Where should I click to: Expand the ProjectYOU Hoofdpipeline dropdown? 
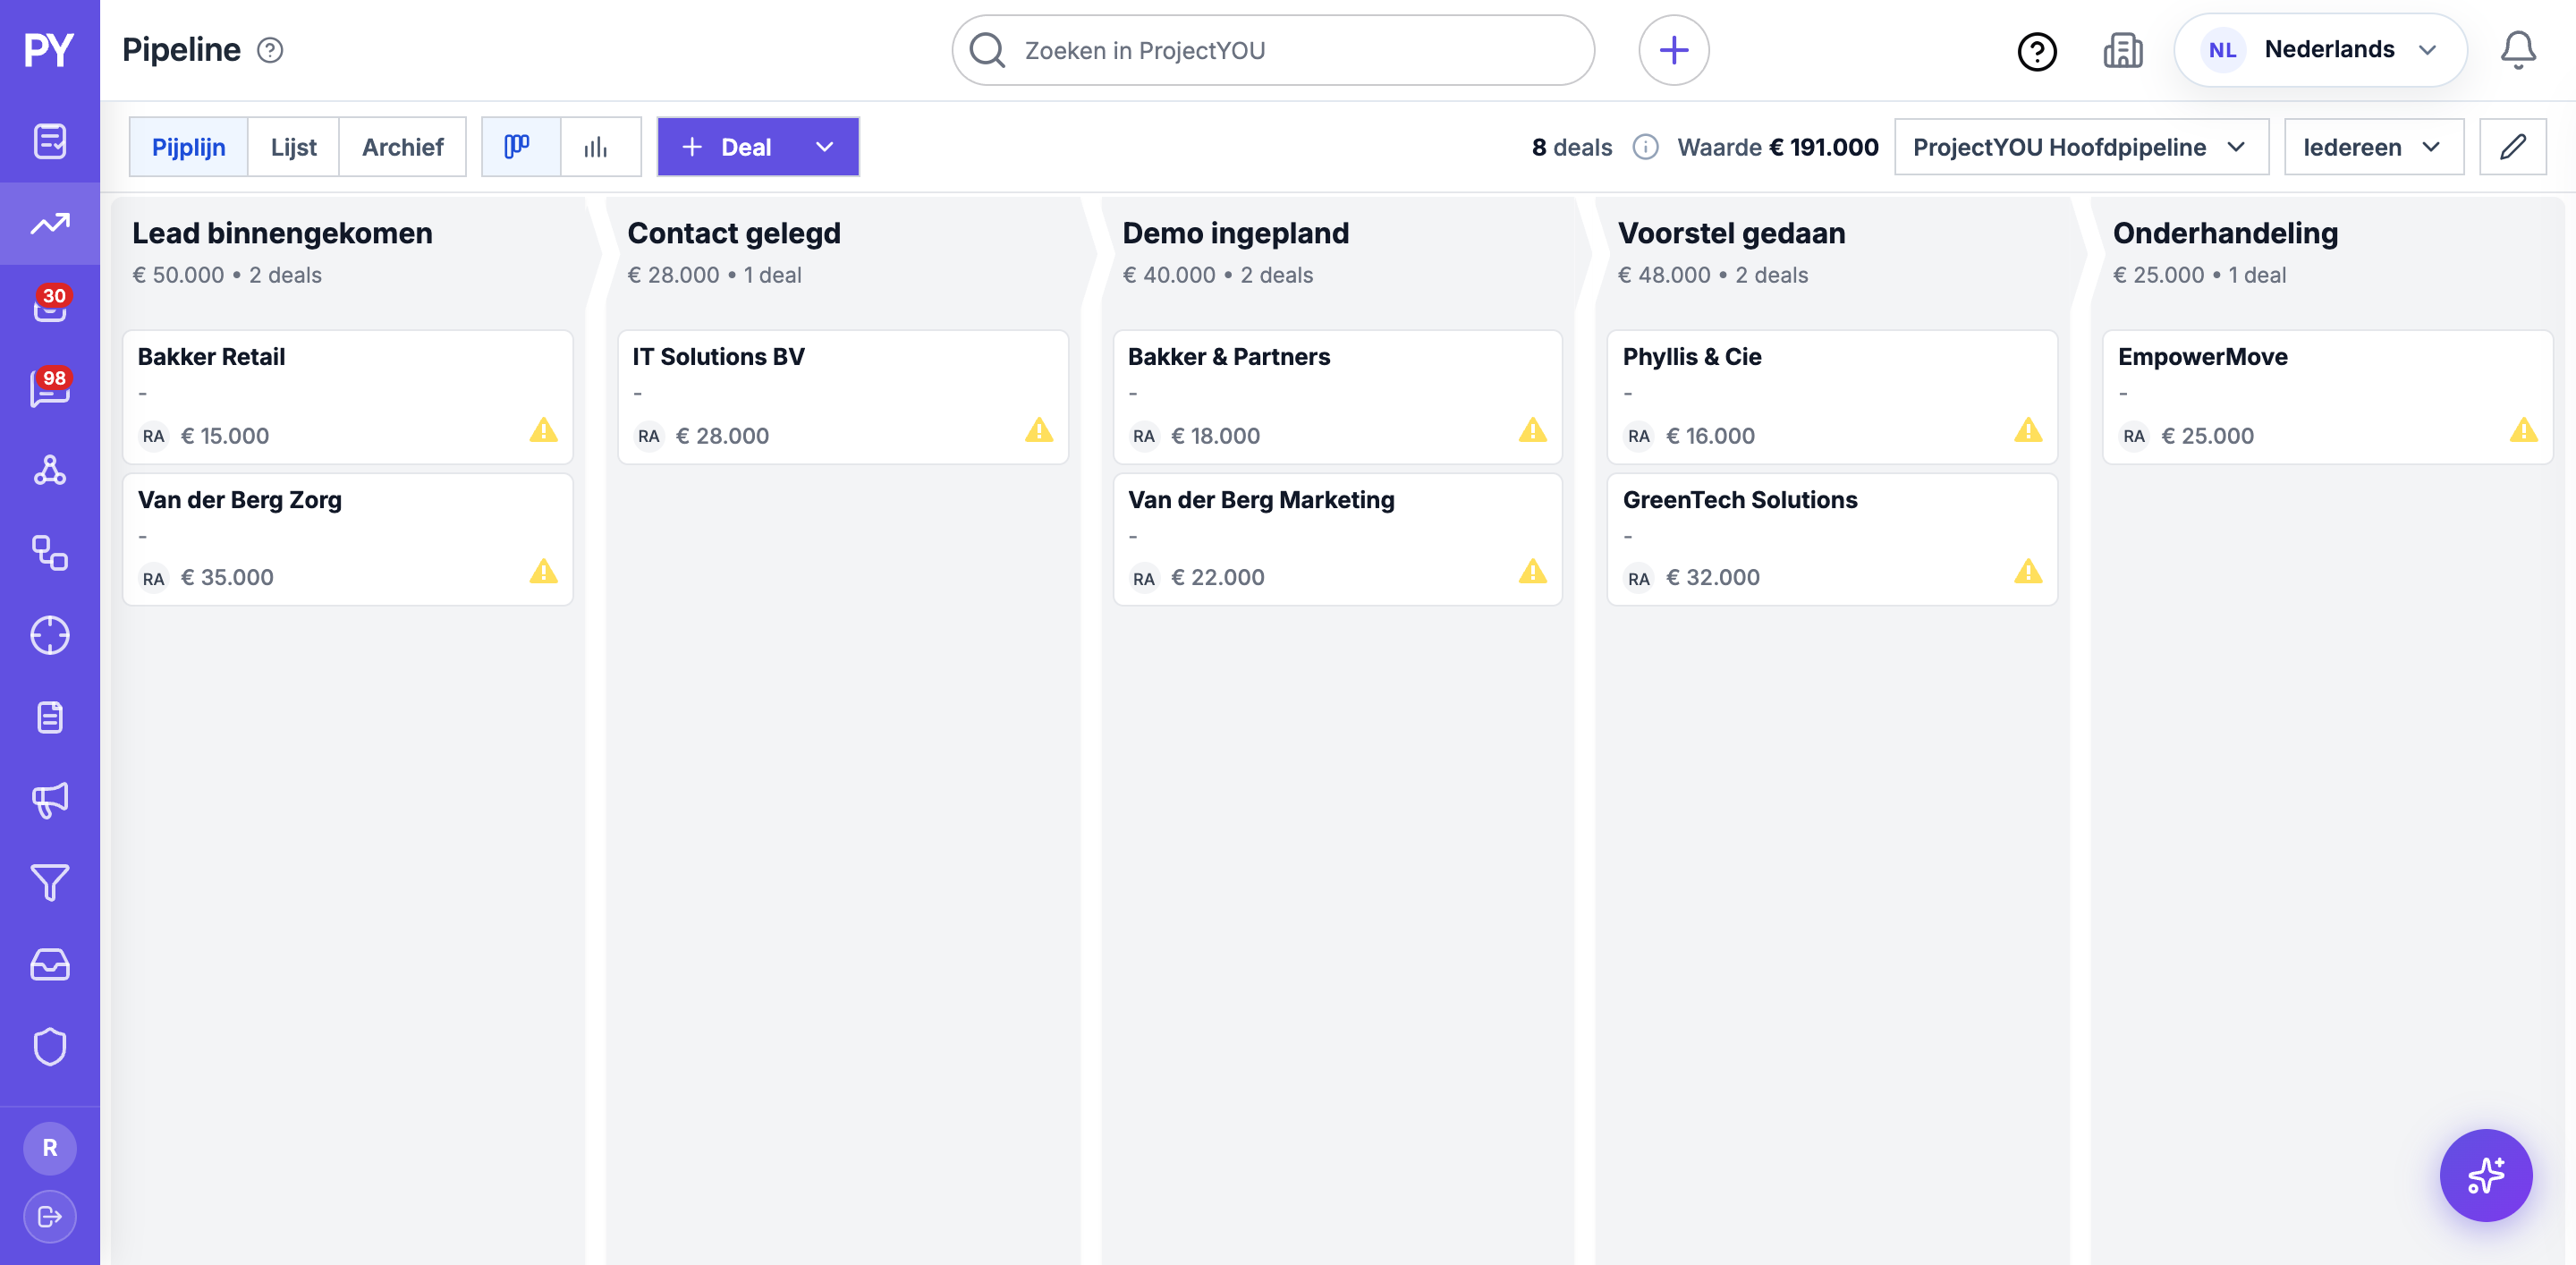pyautogui.click(x=2080, y=147)
